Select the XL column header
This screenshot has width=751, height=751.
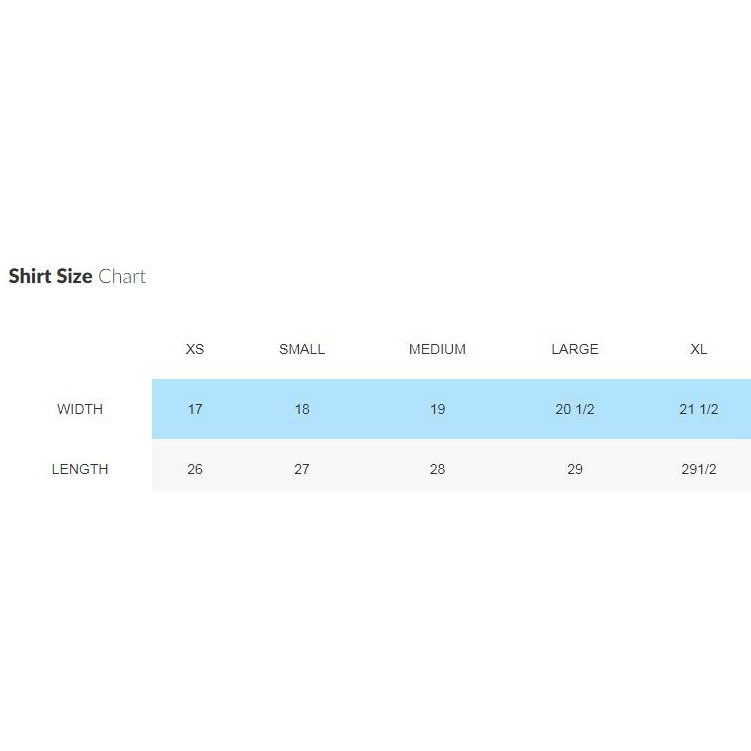coord(699,349)
